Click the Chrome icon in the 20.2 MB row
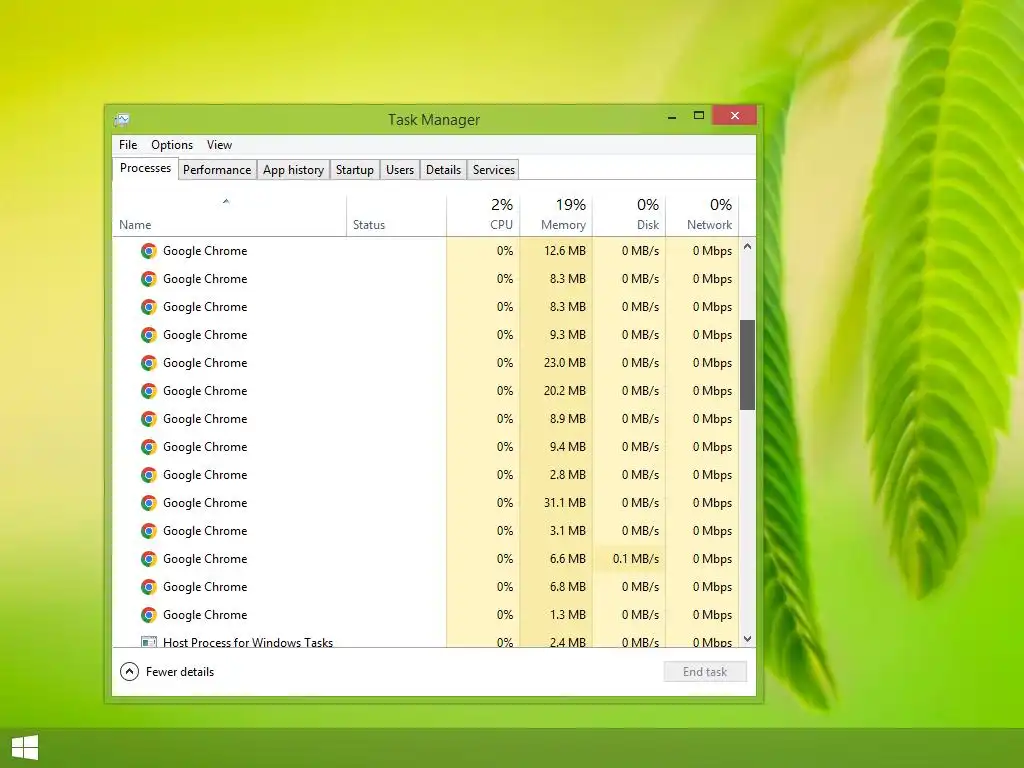 pyautogui.click(x=149, y=391)
